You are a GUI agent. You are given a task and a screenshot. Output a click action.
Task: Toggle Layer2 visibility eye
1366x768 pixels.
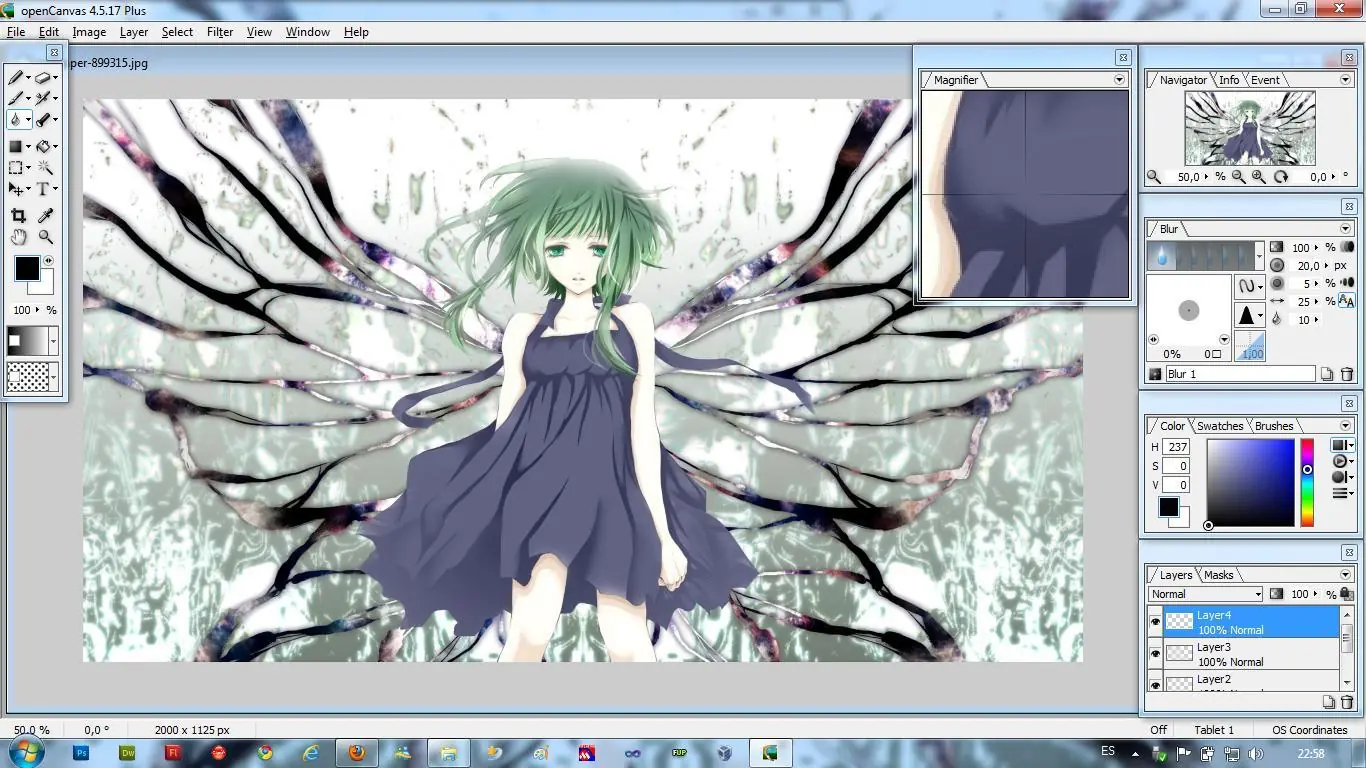[x=1155, y=684]
